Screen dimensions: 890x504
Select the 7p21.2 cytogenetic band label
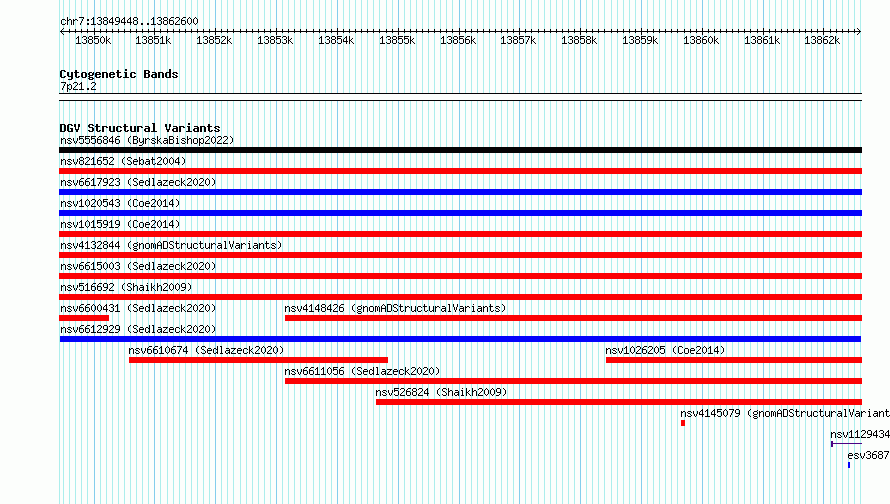[78, 86]
